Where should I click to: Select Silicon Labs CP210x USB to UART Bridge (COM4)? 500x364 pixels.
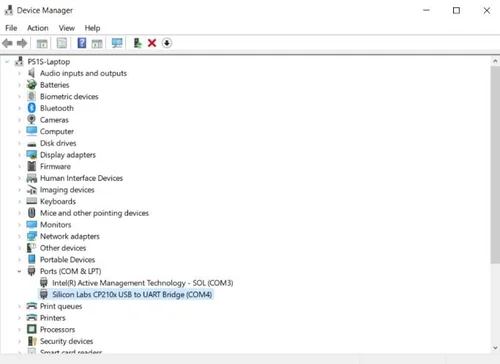coord(132,294)
